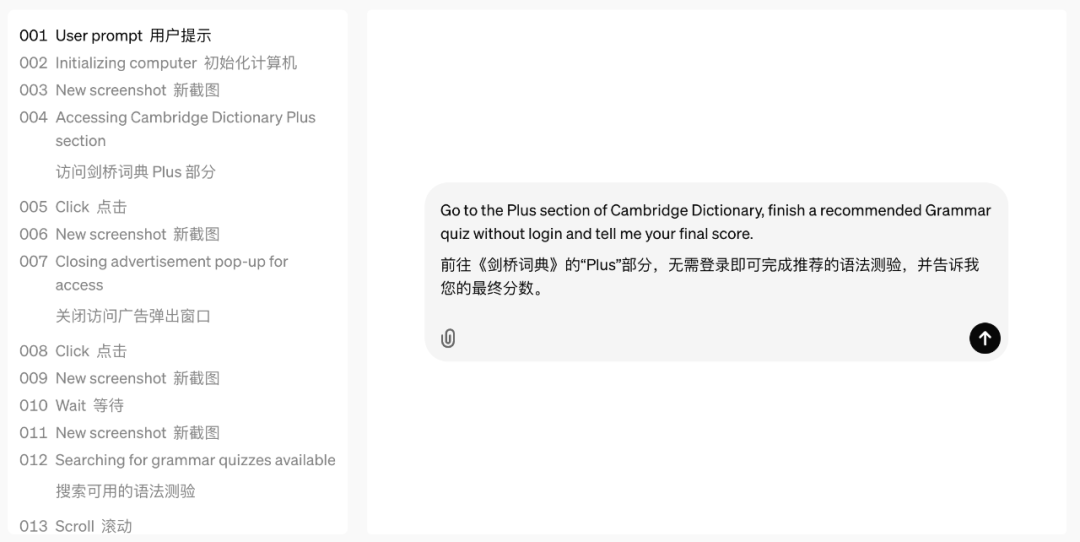Viewport: 1080px width, 542px height.
Task: Select step 001 User prompt
Action: click(115, 35)
